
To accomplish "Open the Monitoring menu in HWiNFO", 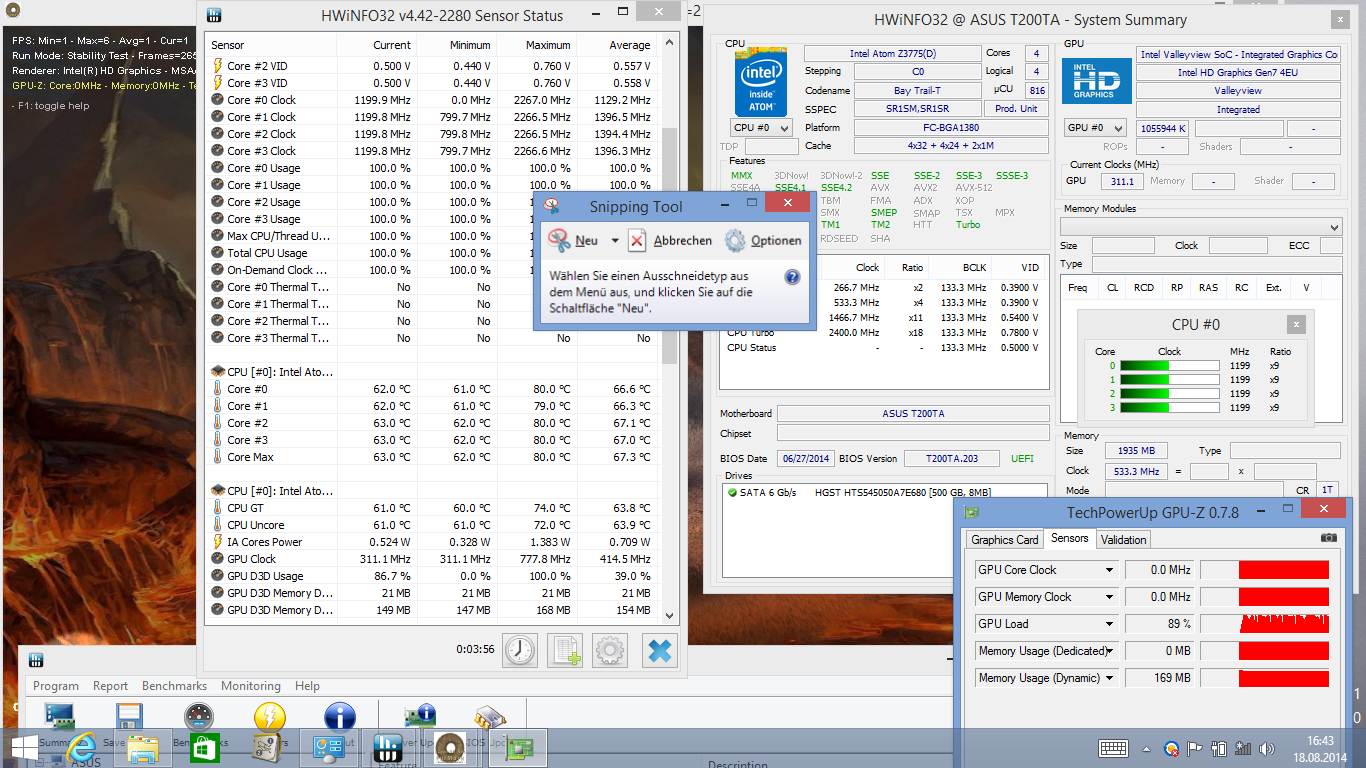I will pos(251,686).
